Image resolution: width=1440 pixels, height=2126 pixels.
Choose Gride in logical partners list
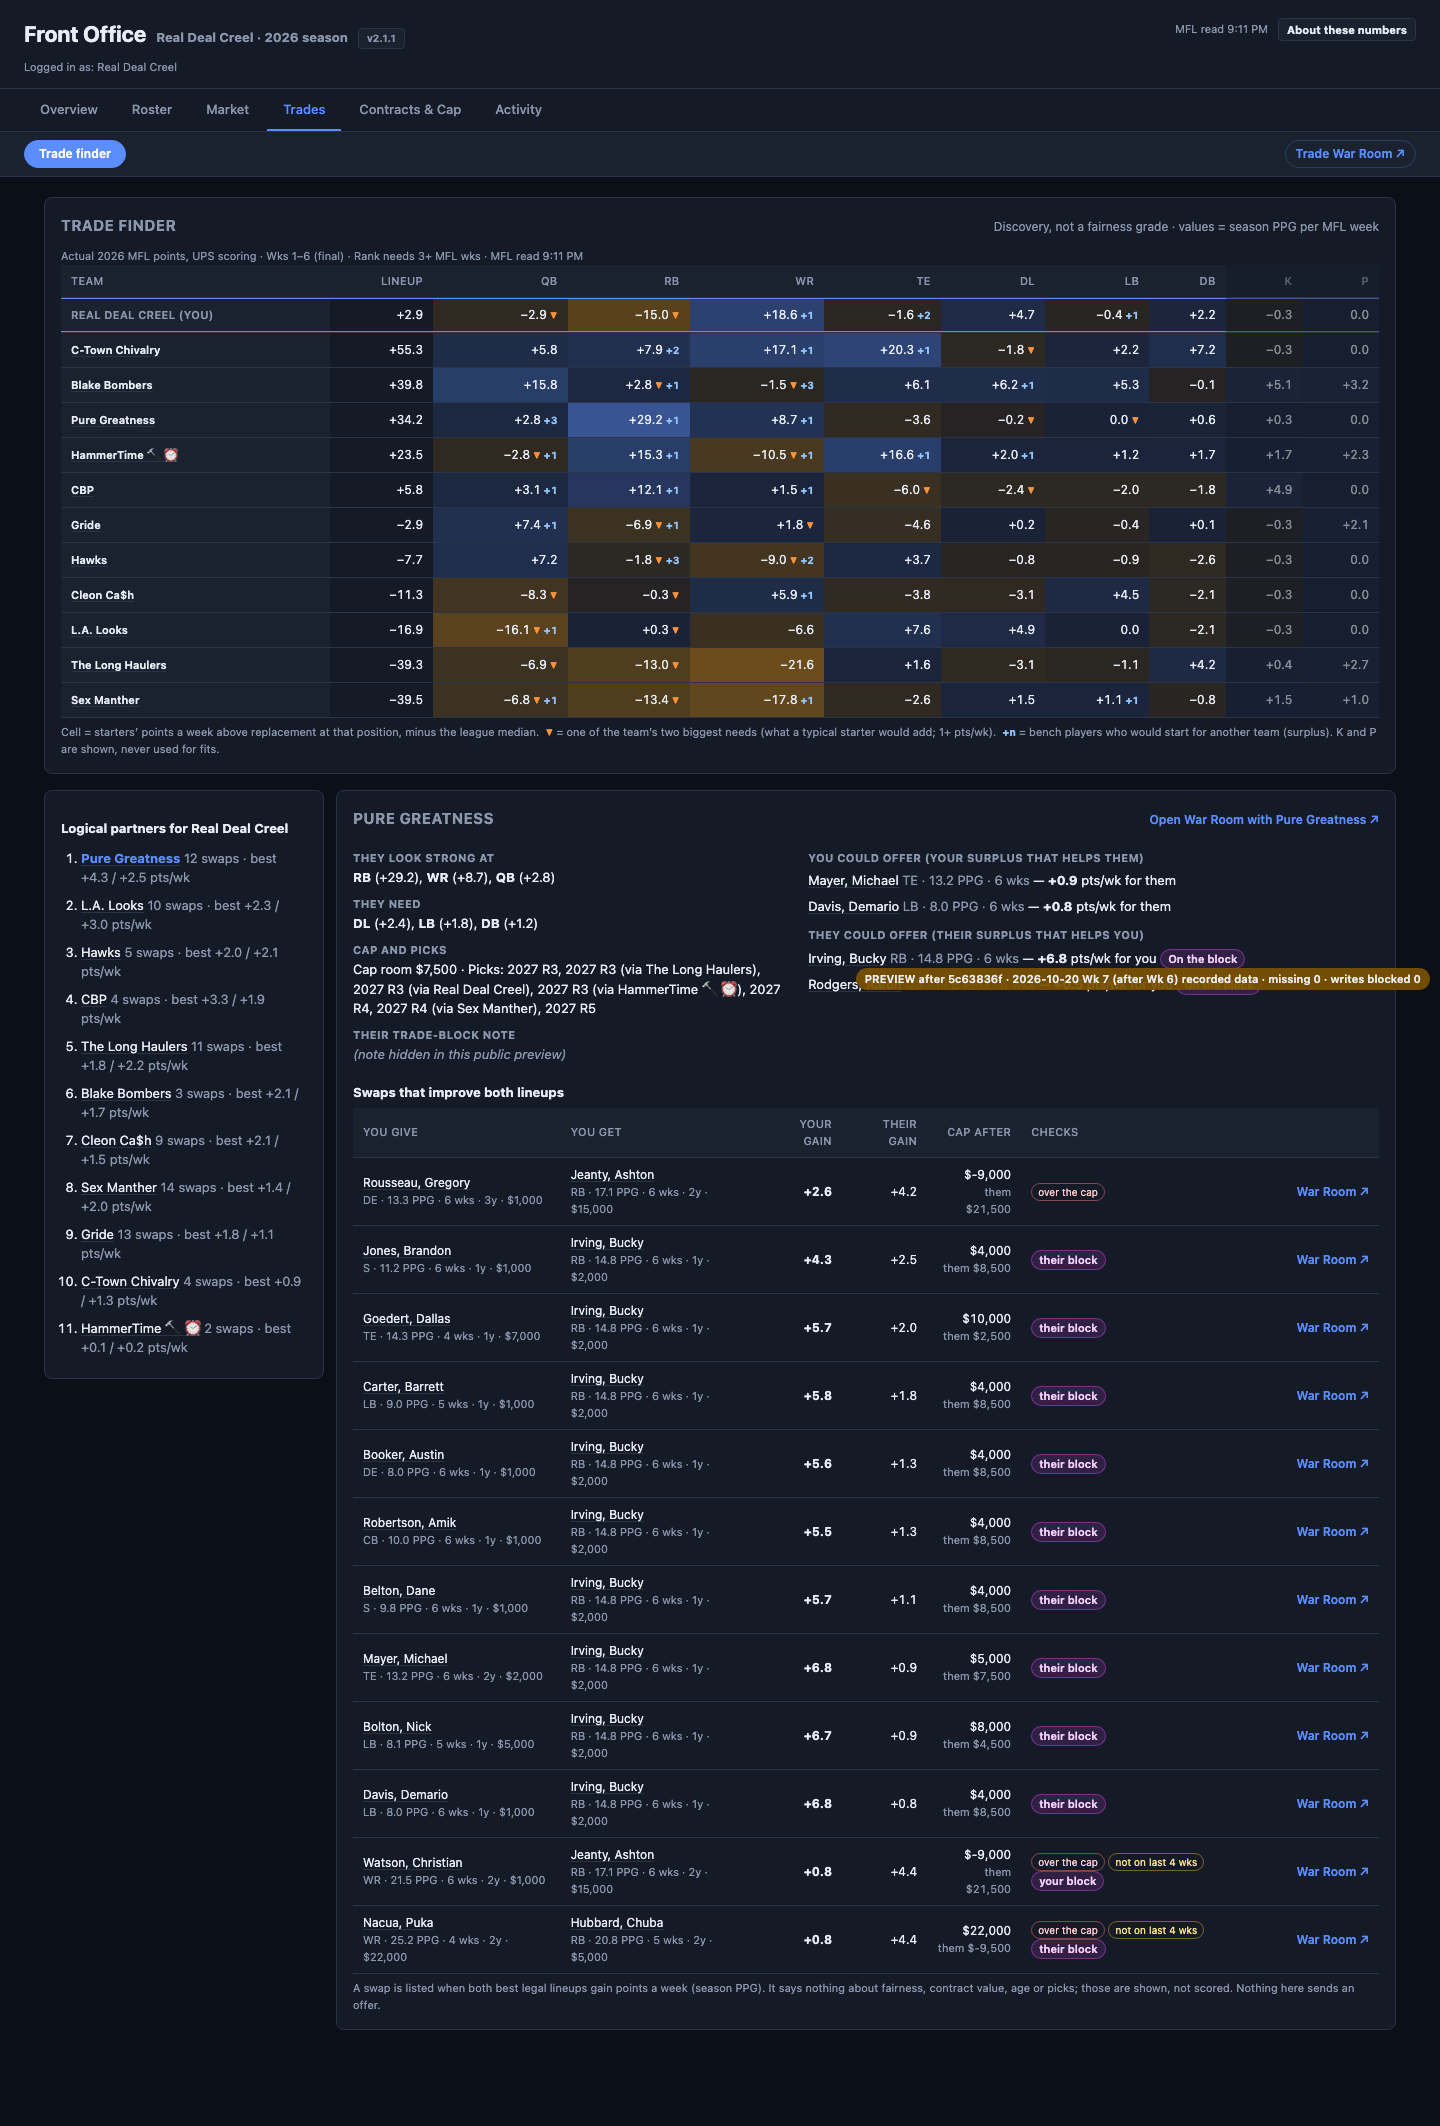pos(97,1235)
